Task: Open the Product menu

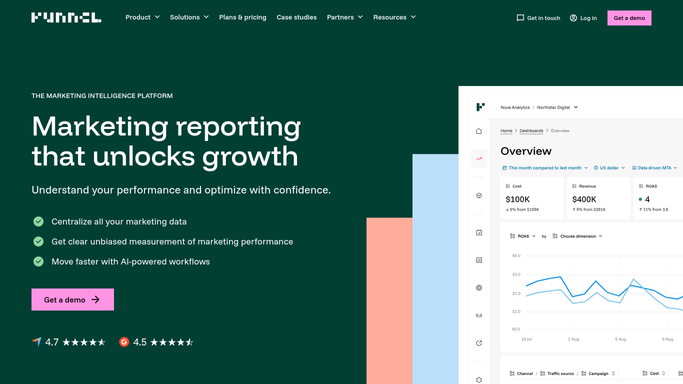Action: [x=142, y=17]
